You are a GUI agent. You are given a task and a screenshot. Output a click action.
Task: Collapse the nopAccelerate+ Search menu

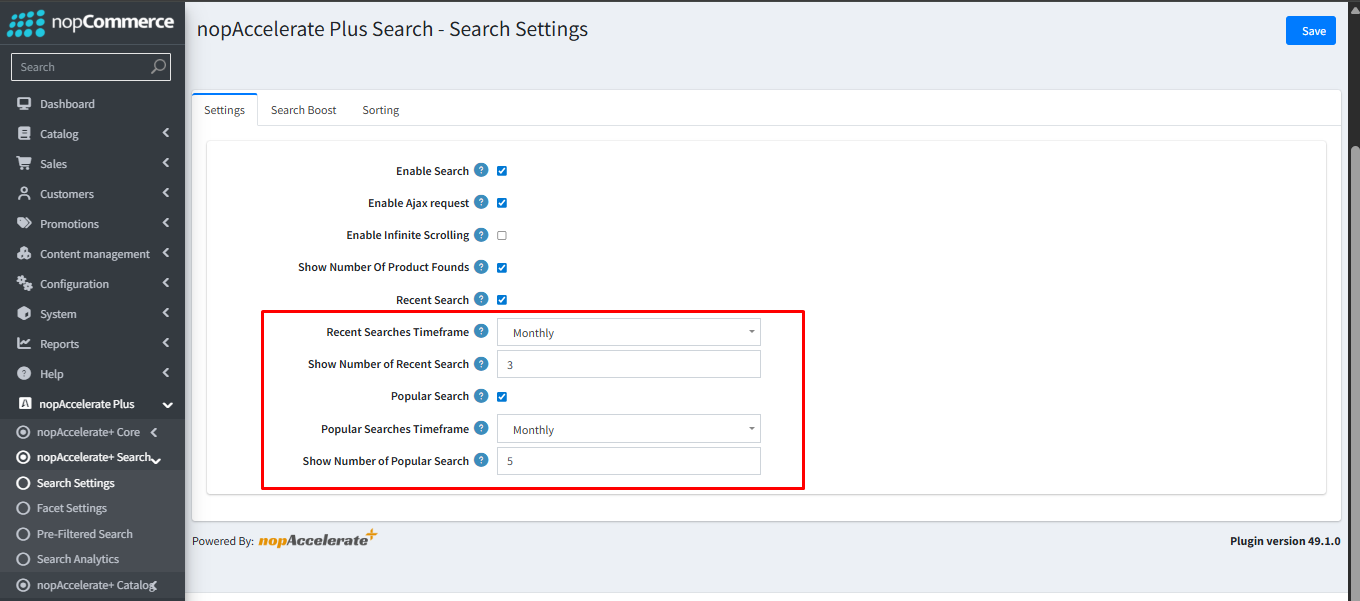point(155,458)
